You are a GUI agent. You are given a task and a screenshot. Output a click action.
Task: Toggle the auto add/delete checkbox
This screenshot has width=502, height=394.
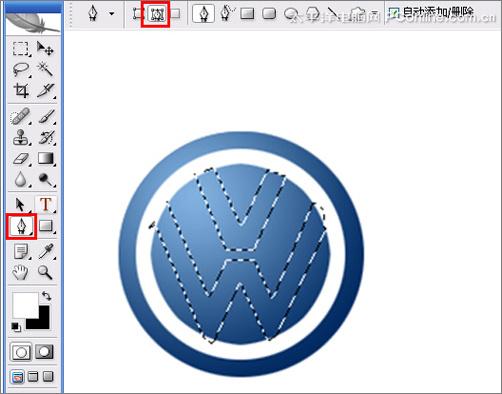(x=394, y=13)
